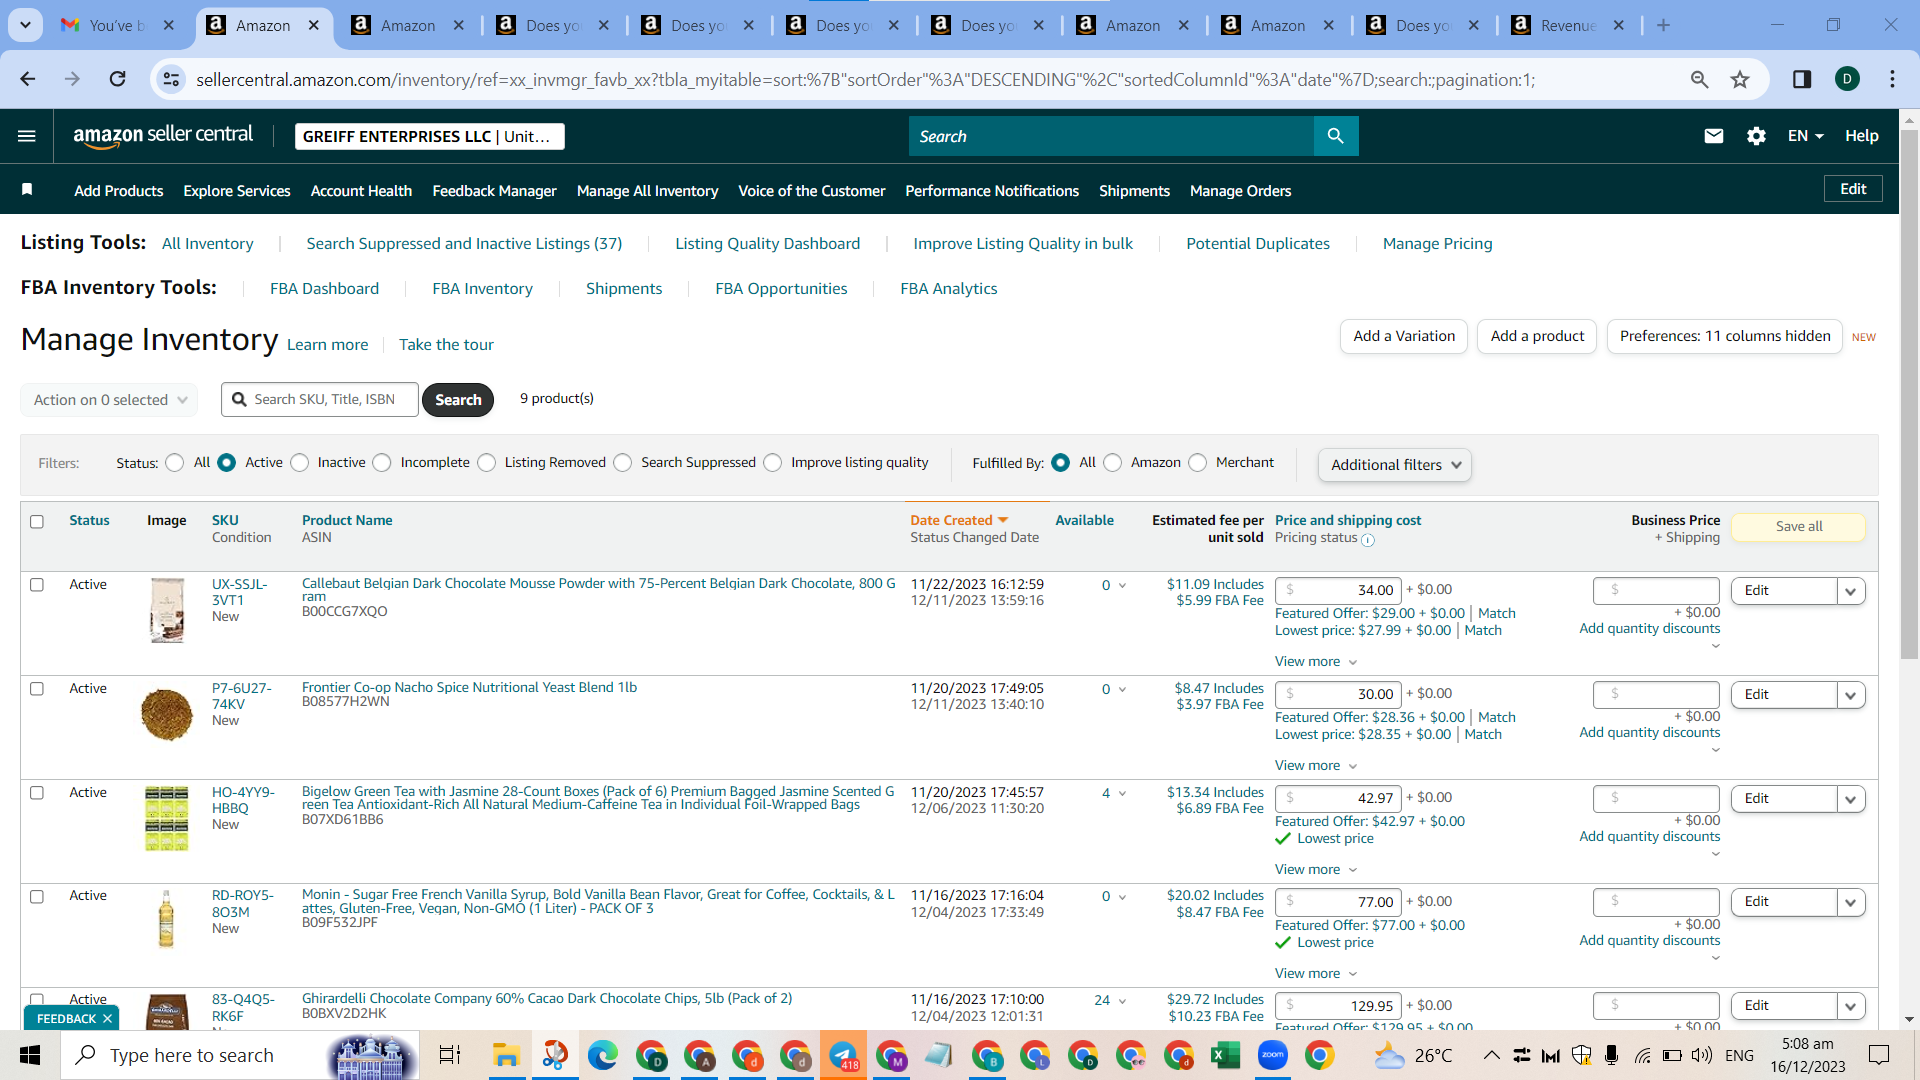
Task: Select the Inactive status filter
Action: pos(300,463)
